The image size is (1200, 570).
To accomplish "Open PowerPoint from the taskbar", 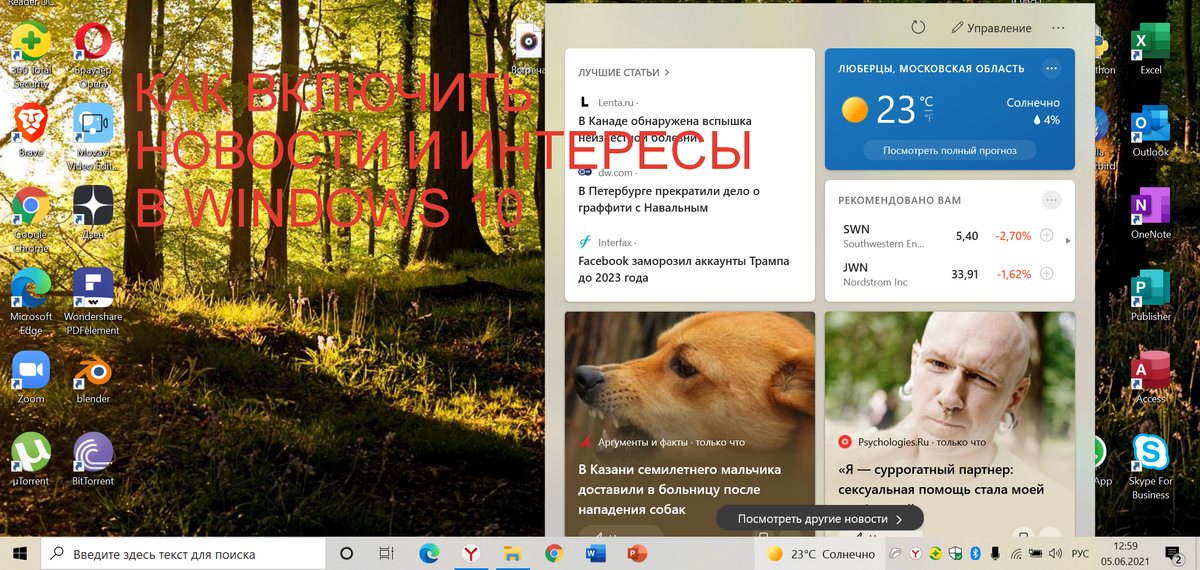I will pyautogui.click(x=637, y=553).
